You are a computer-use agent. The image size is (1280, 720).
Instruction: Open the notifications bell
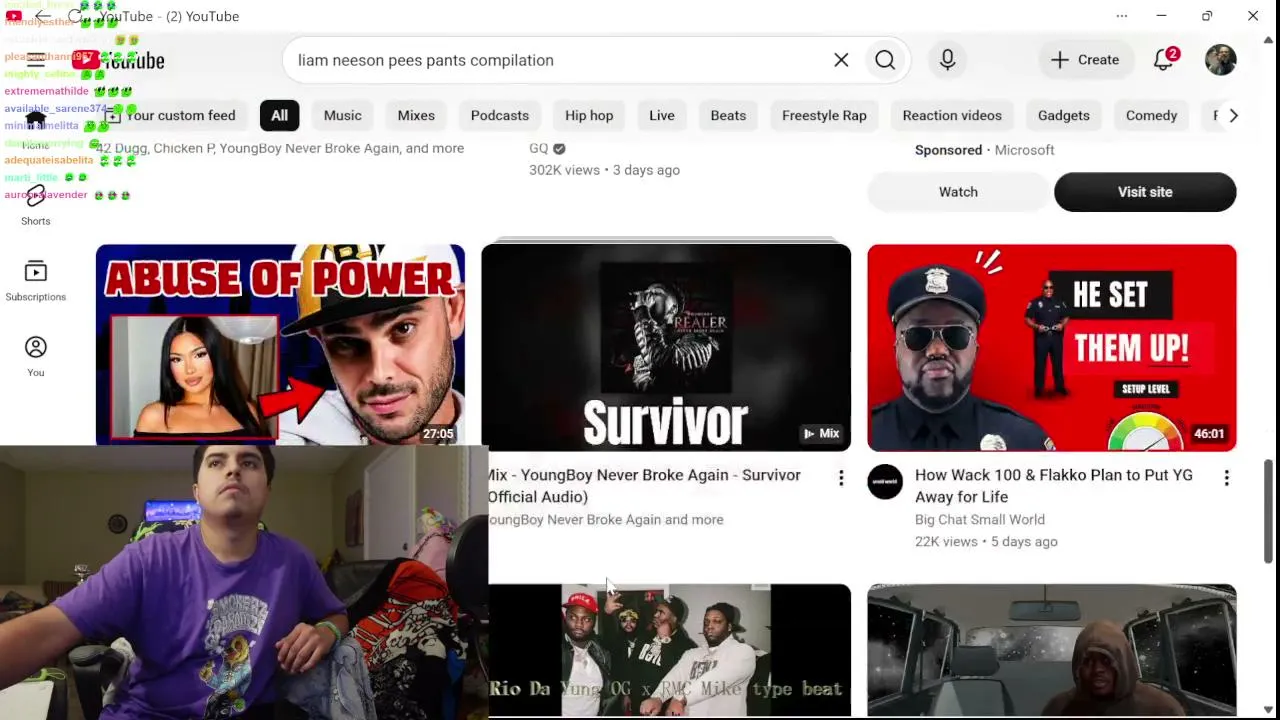[x=1164, y=60]
